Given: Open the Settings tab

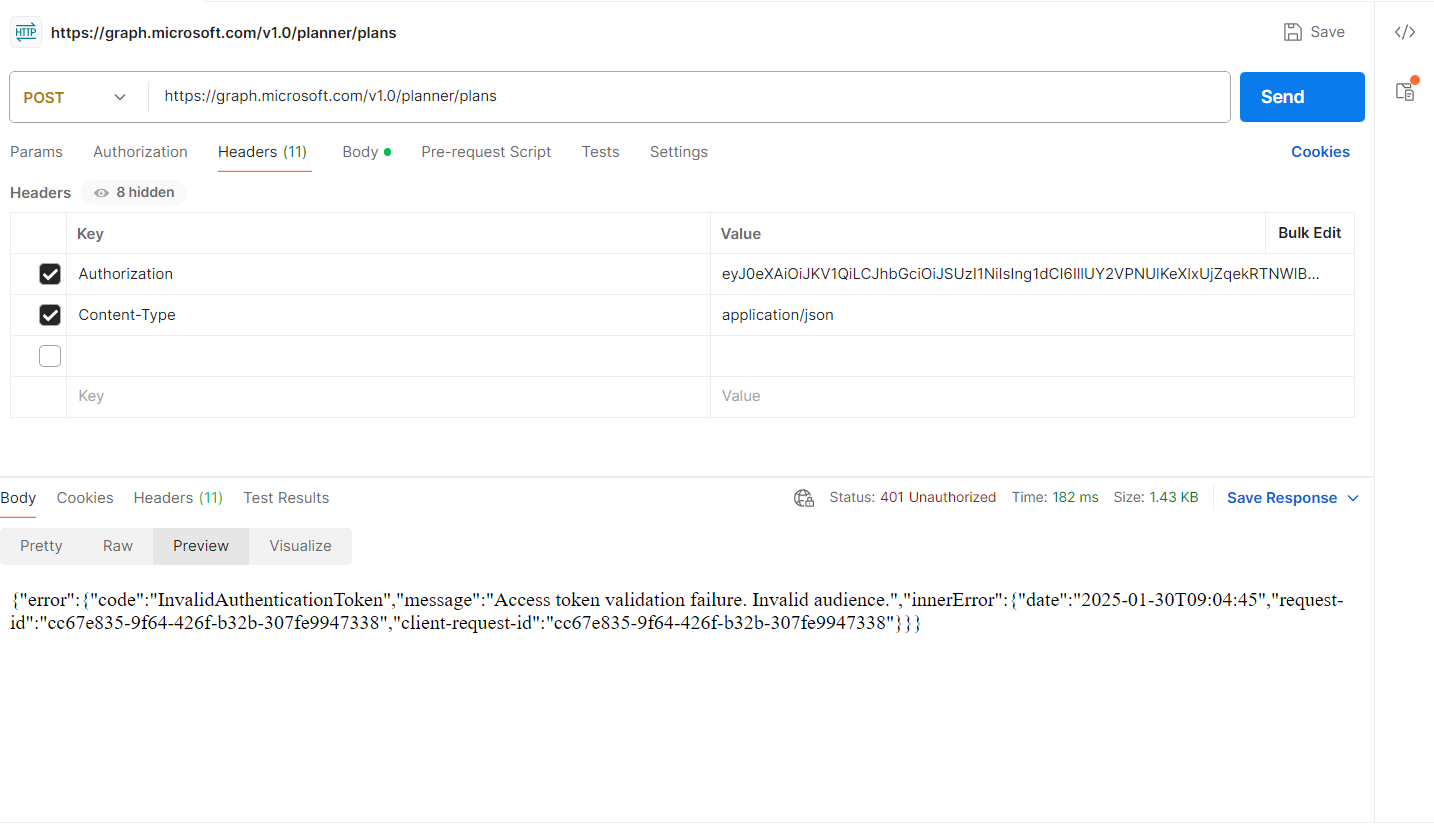Looking at the screenshot, I should [x=679, y=152].
